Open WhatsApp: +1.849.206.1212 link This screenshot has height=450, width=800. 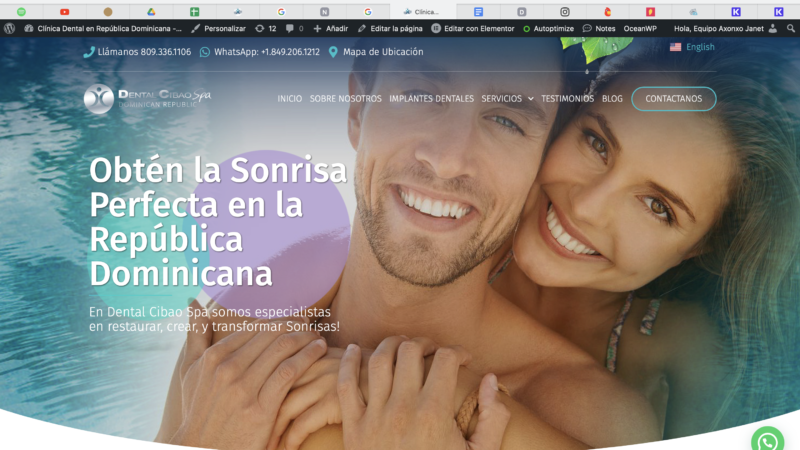[267, 52]
